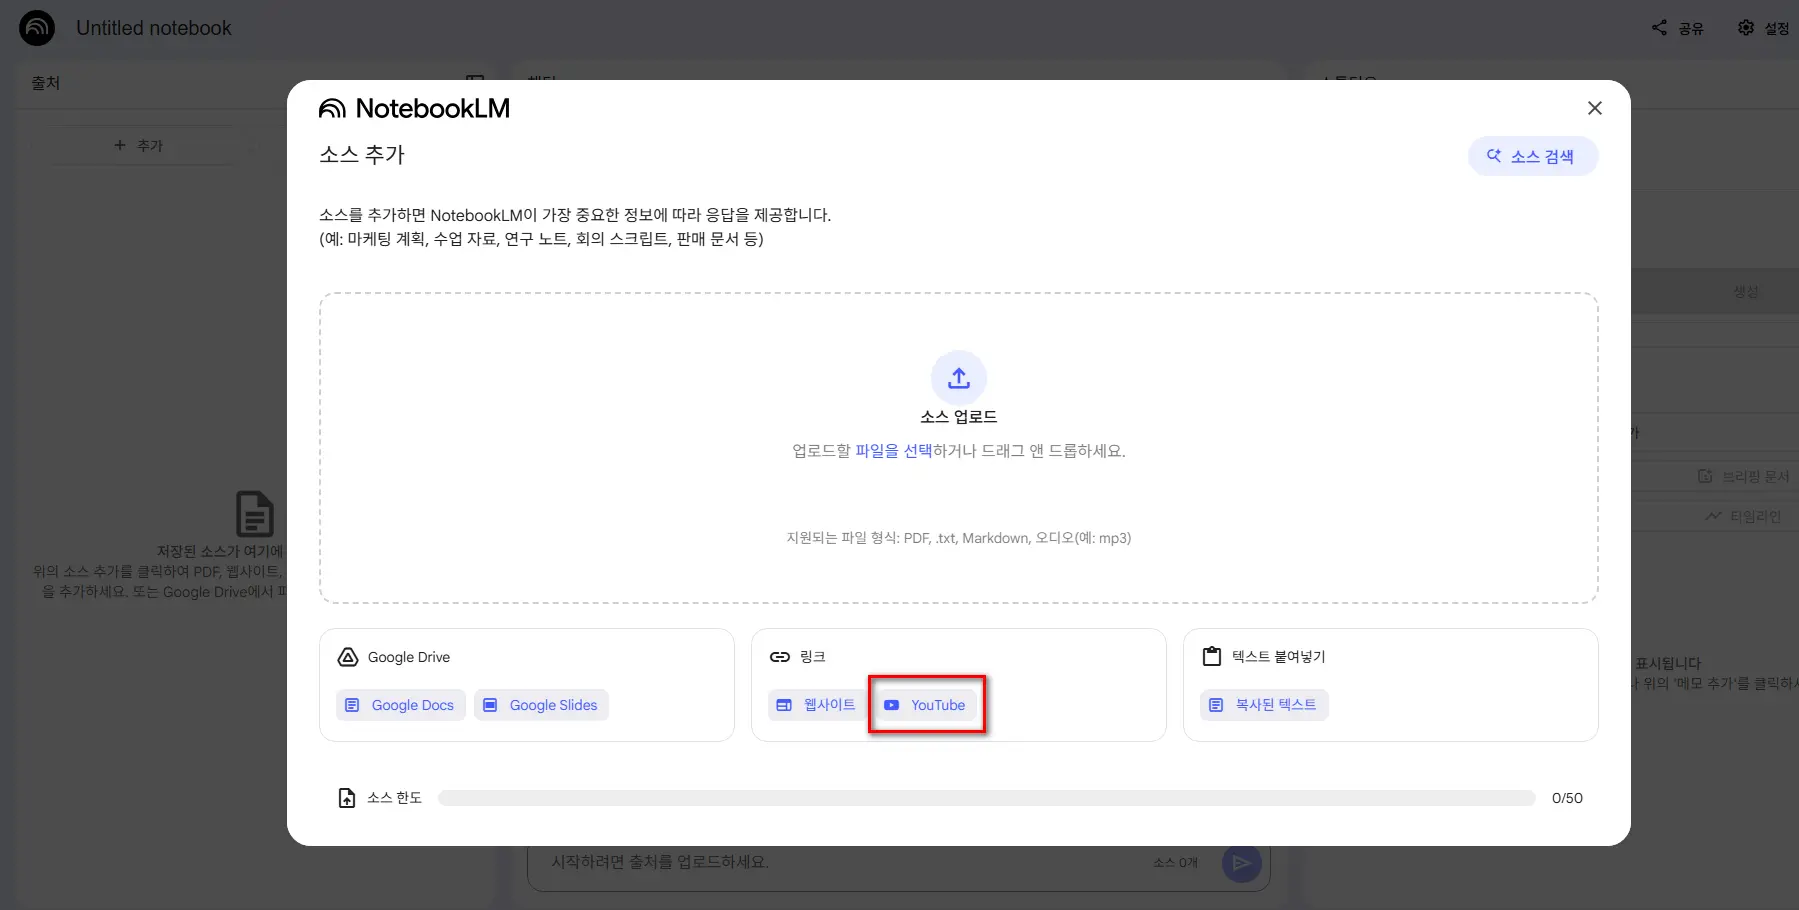This screenshot has height=910, width=1799.
Task: Open the 공유 share button
Action: coord(1678,28)
